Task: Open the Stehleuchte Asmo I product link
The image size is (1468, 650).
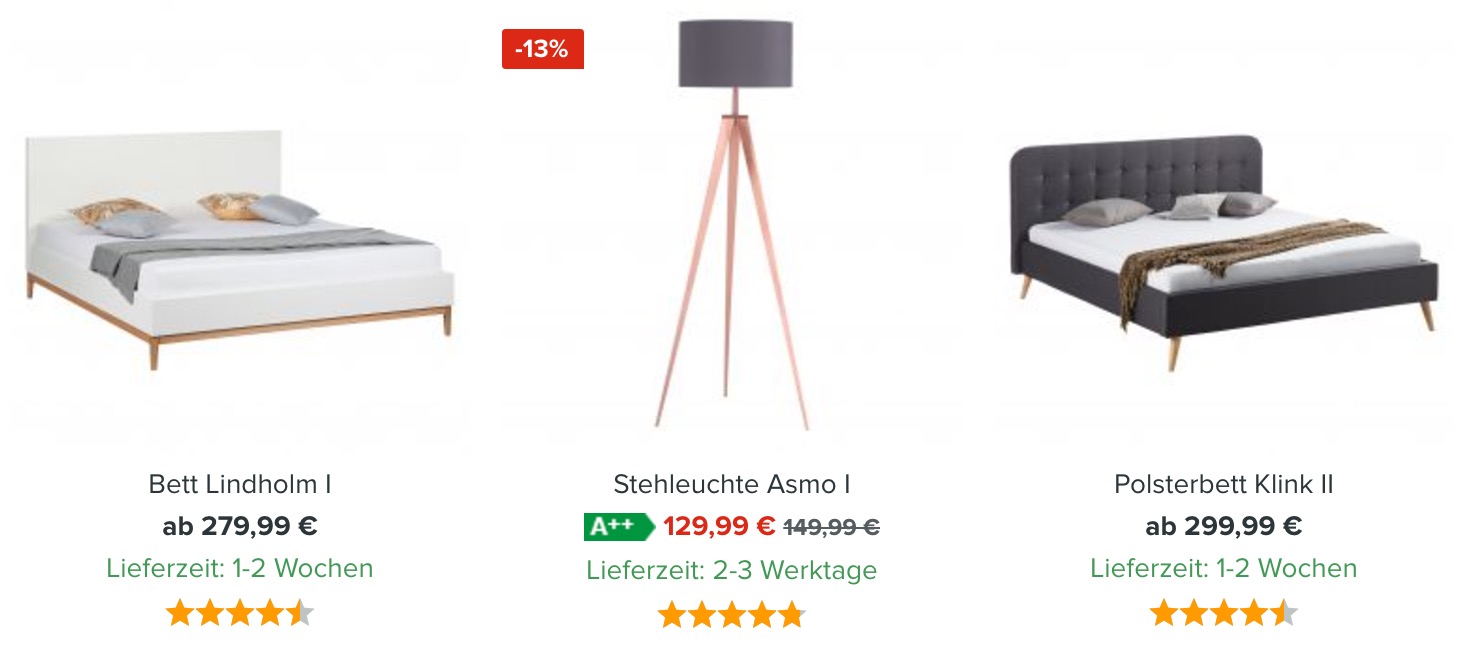Action: coord(732,485)
